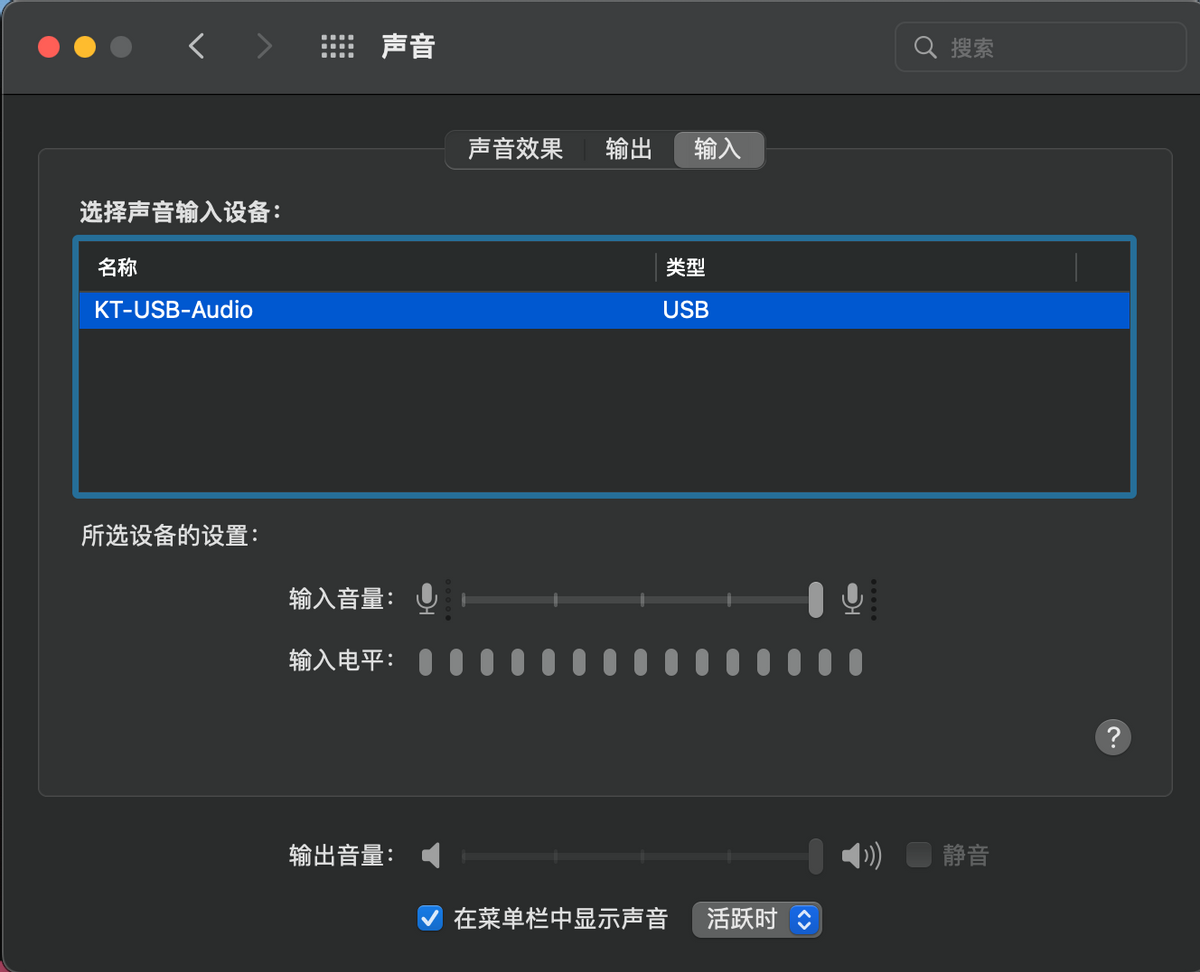1200x972 pixels.
Task: Click the 名称 column header
Action: [x=118, y=268]
